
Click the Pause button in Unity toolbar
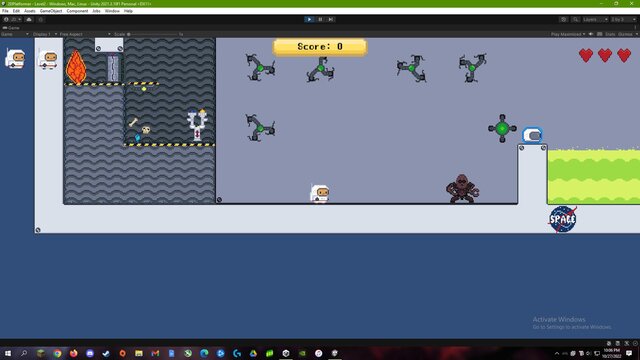pyautogui.click(x=320, y=19)
